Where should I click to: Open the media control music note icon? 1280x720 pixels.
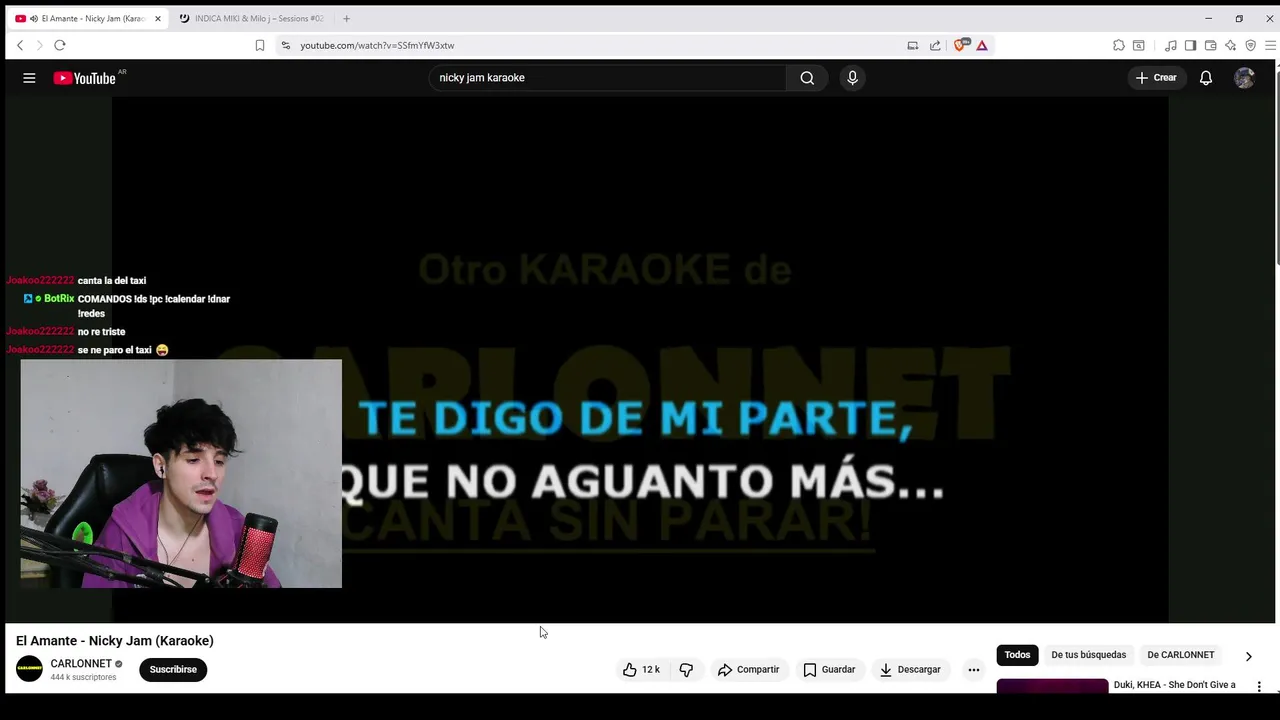[1170, 45]
